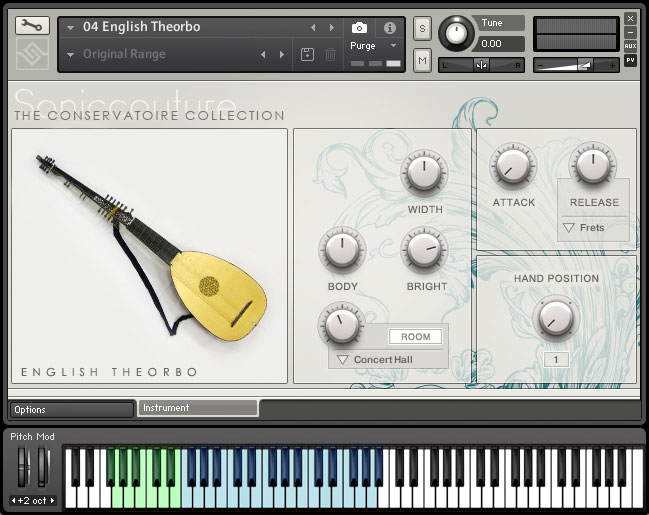649x515 pixels.
Task: Click the Tune knob
Action: pyautogui.click(x=456, y=33)
